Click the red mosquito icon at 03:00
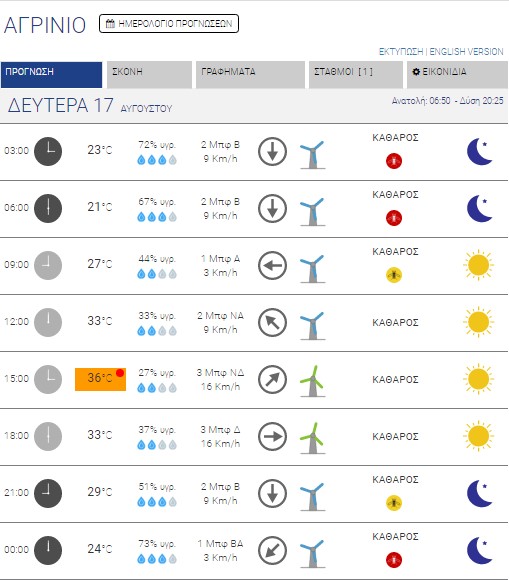The width and height of the screenshot is (509, 580). 394,161
